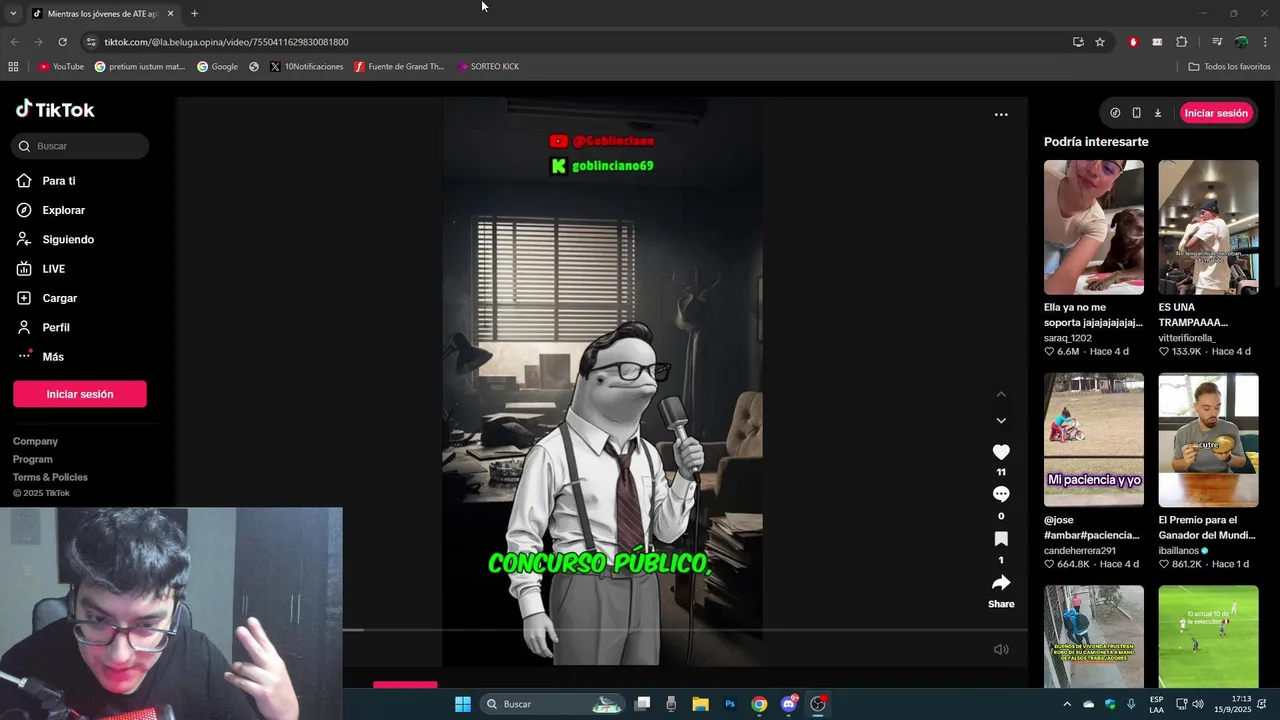The height and width of the screenshot is (720, 1280).
Task: Open candeherrera291 profile link
Action: [x=1080, y=551]
